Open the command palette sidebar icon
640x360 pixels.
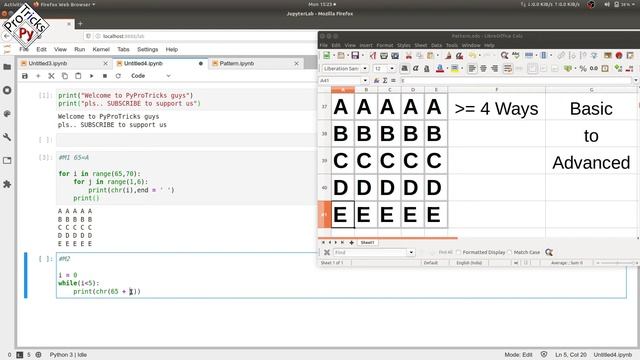pyautogui.click(x=7, y=113)
